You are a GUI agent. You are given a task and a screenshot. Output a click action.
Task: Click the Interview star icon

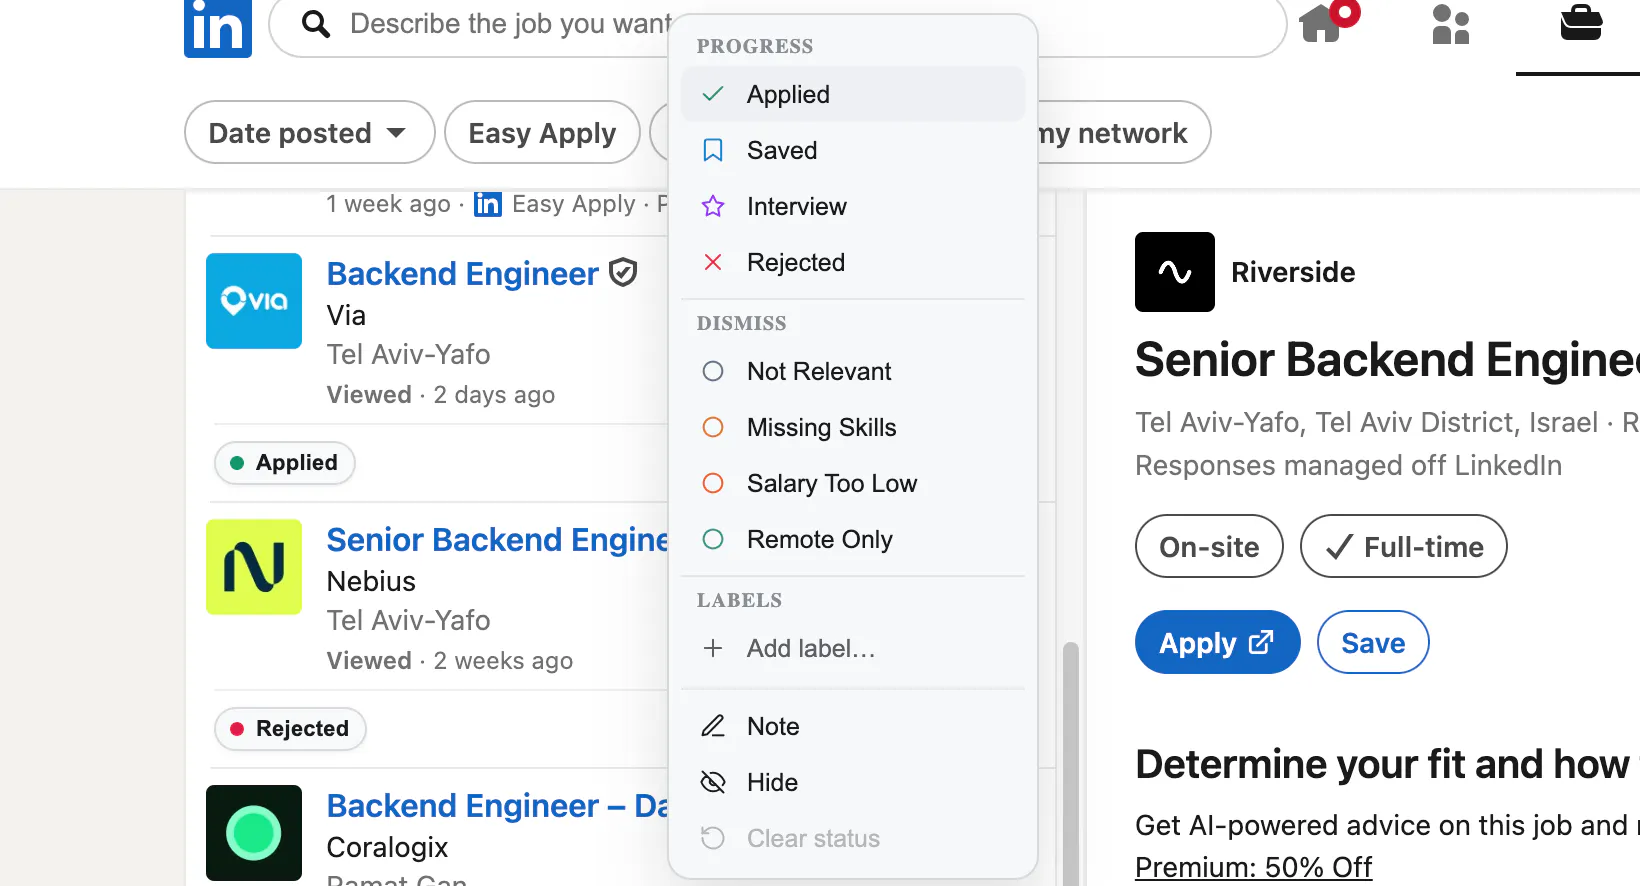click(713, 206)
